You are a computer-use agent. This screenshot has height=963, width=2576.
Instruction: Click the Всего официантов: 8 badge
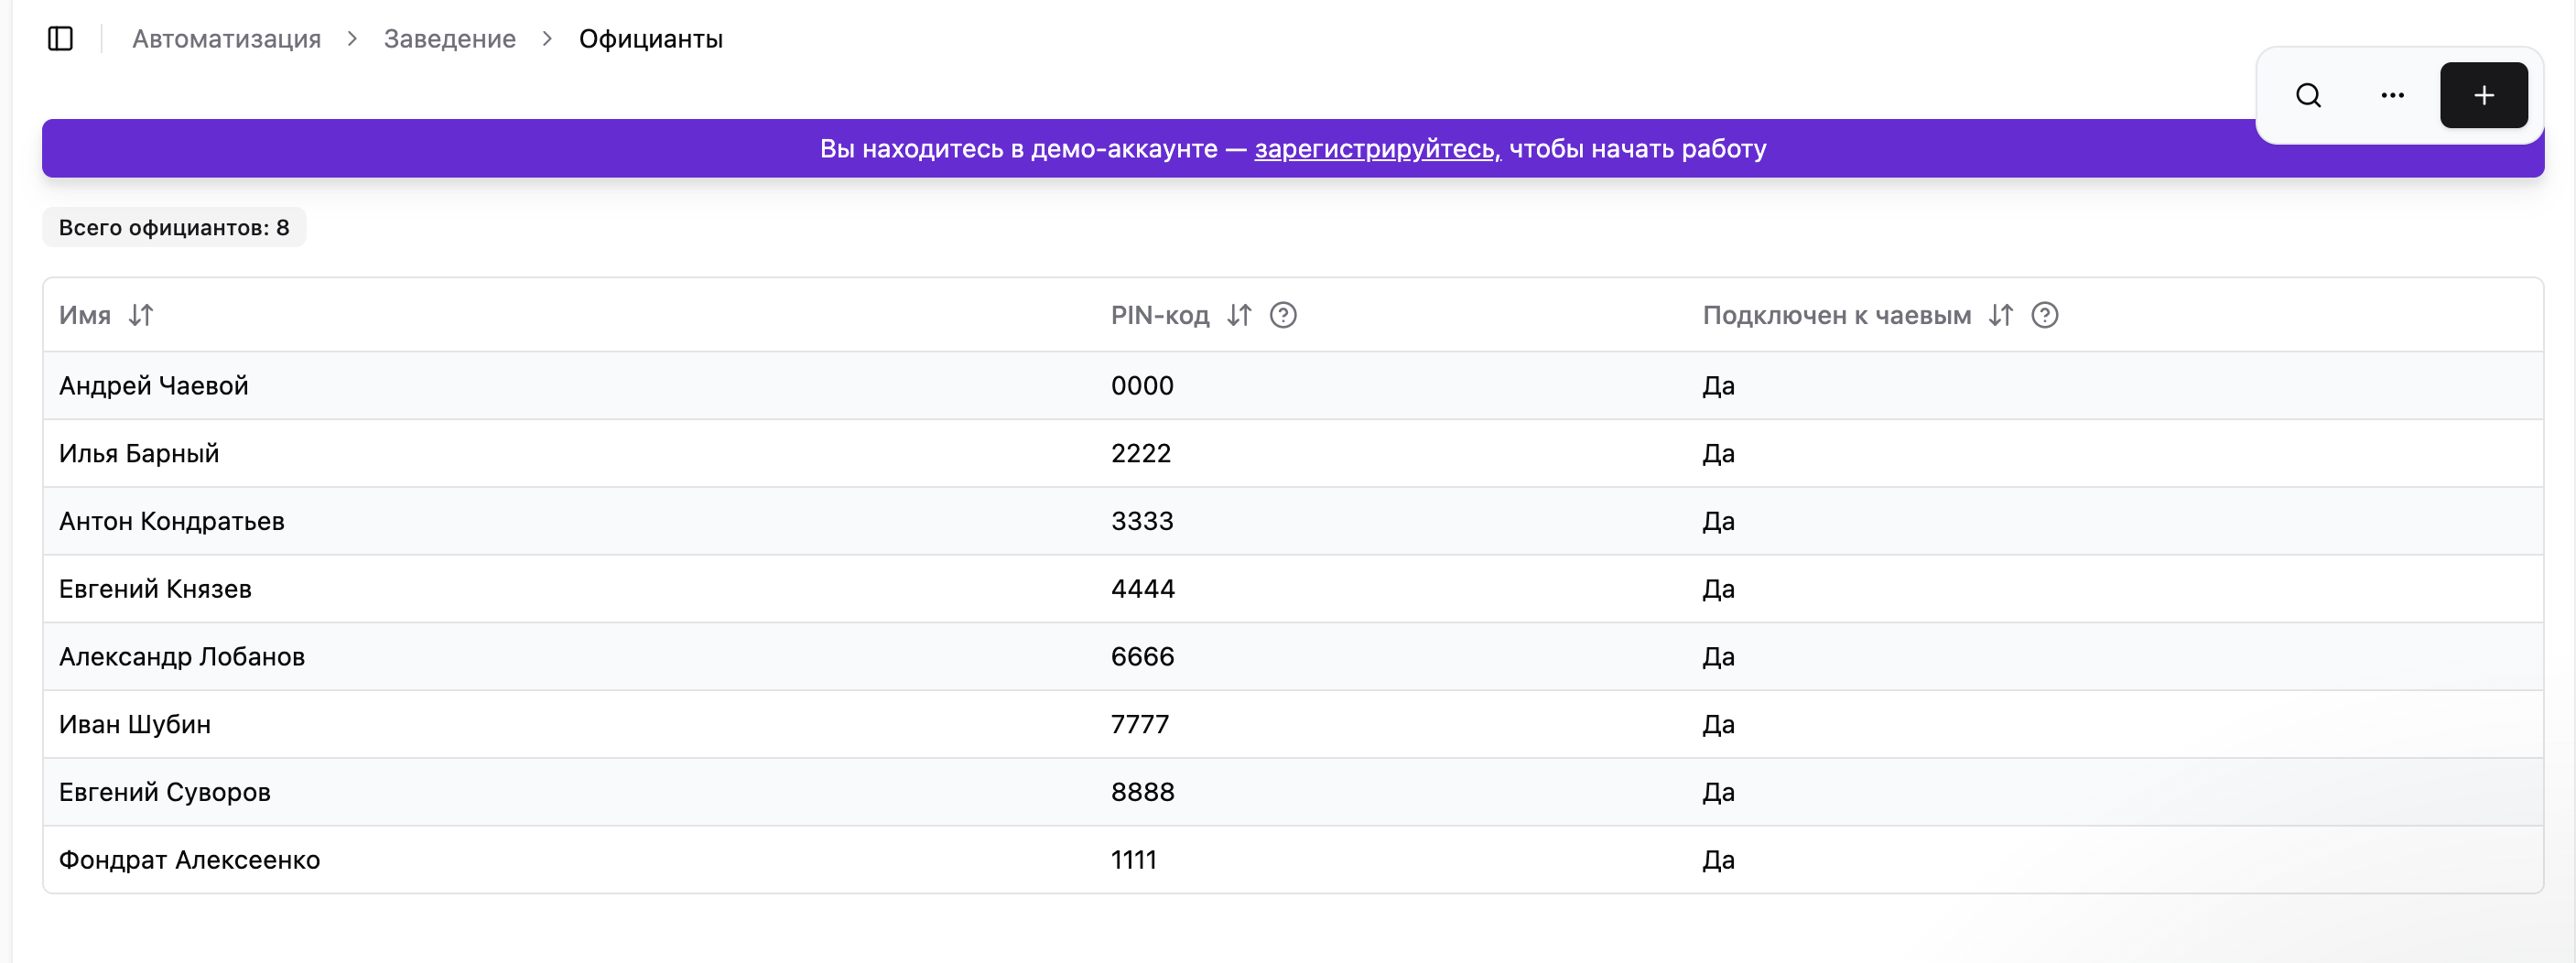click(174, 228)
